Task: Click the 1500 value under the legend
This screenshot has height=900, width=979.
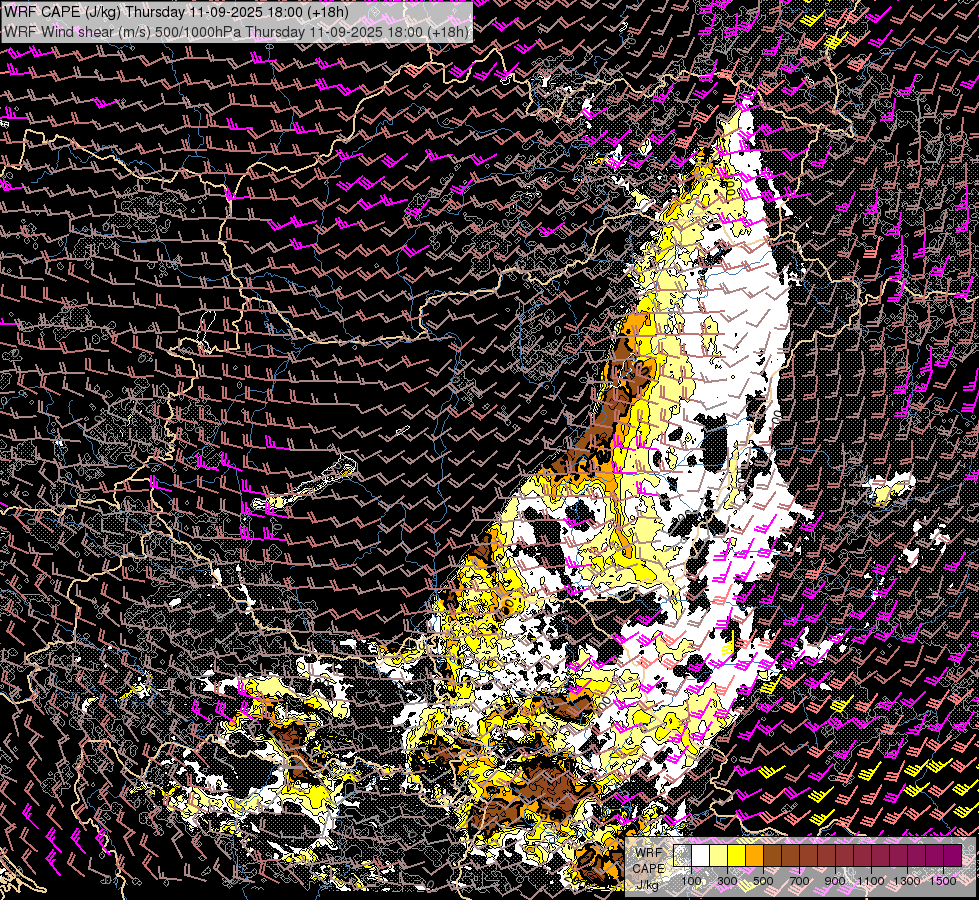Action: click(943, 881)
